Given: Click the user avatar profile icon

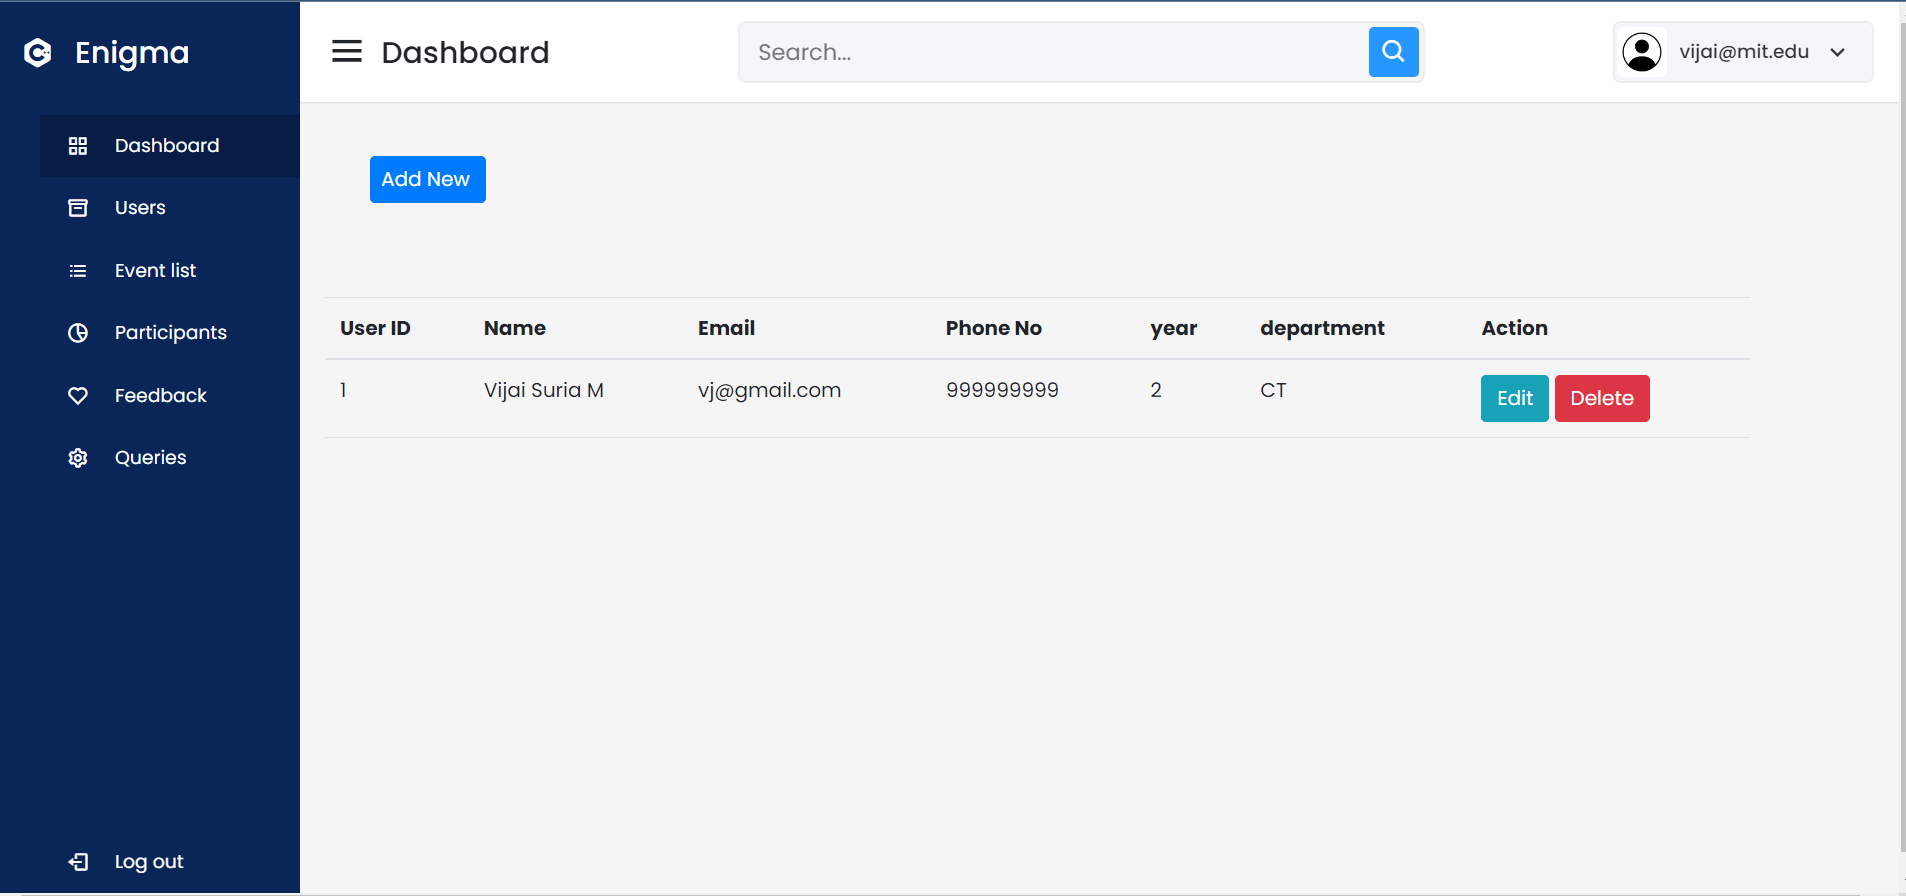Looking at the screenshot, I should pyautogui.click(x=1641, y=52).
